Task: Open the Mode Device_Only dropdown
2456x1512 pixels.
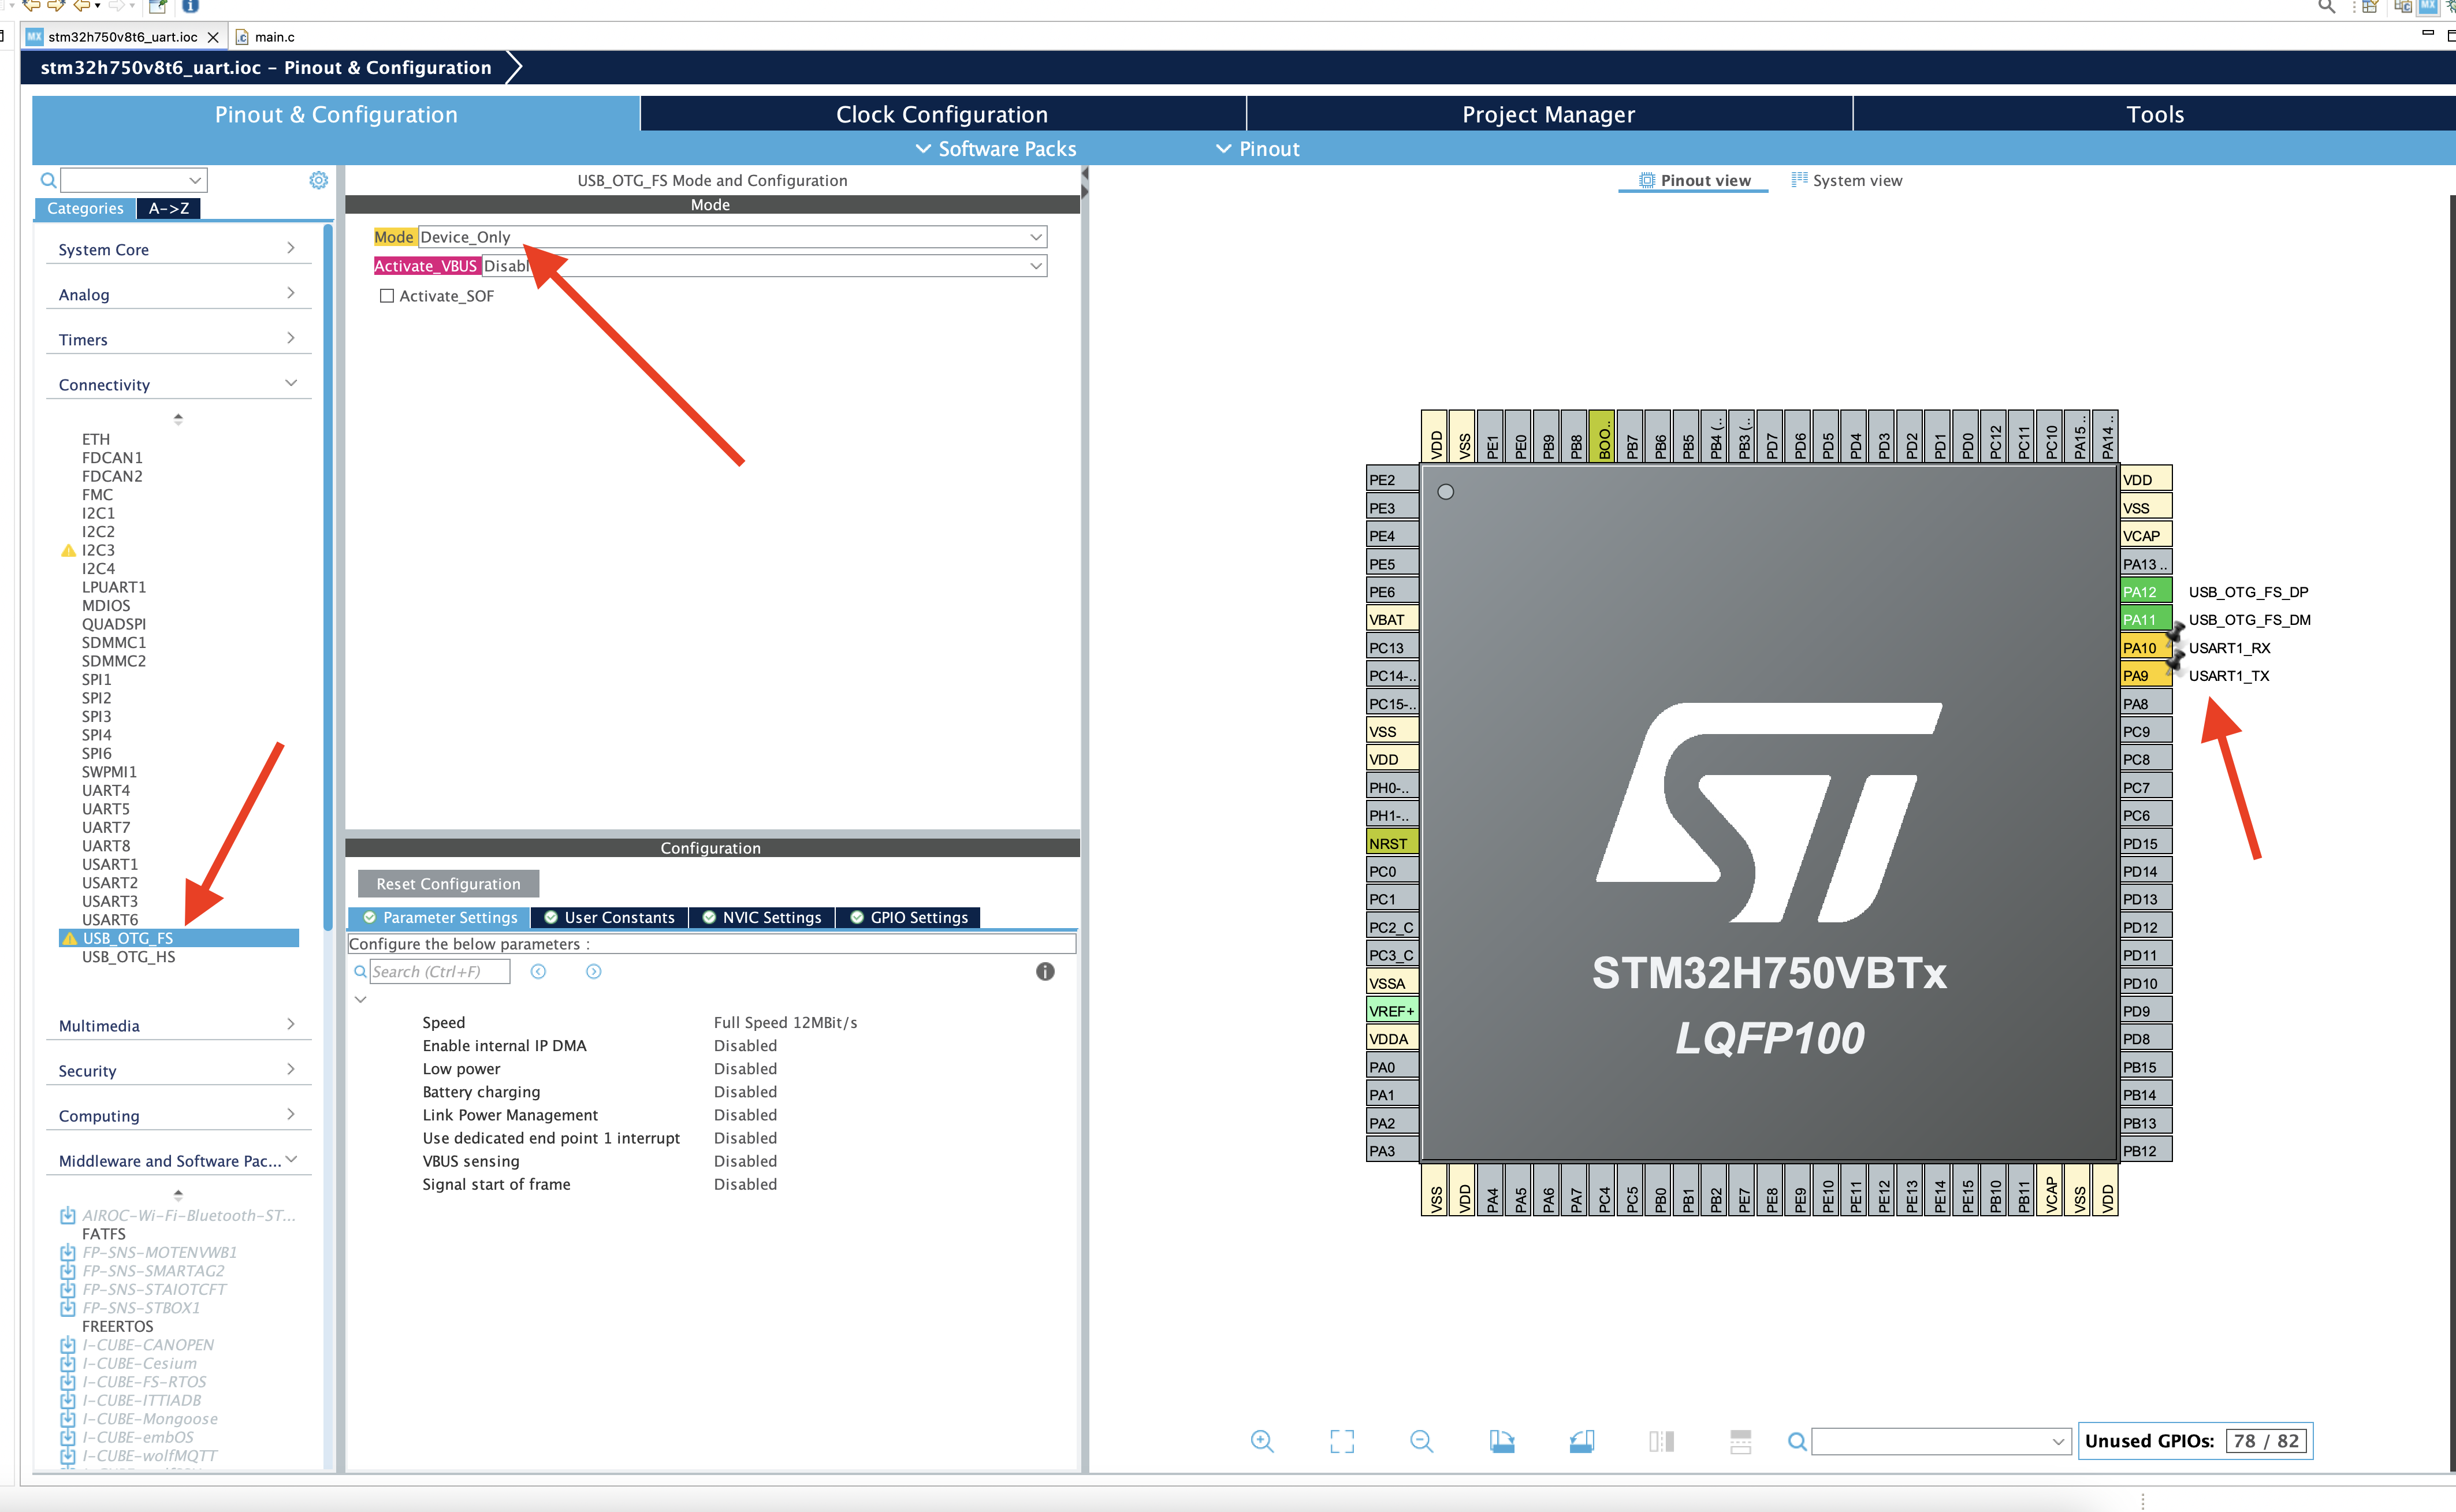Action: point(732,237)
